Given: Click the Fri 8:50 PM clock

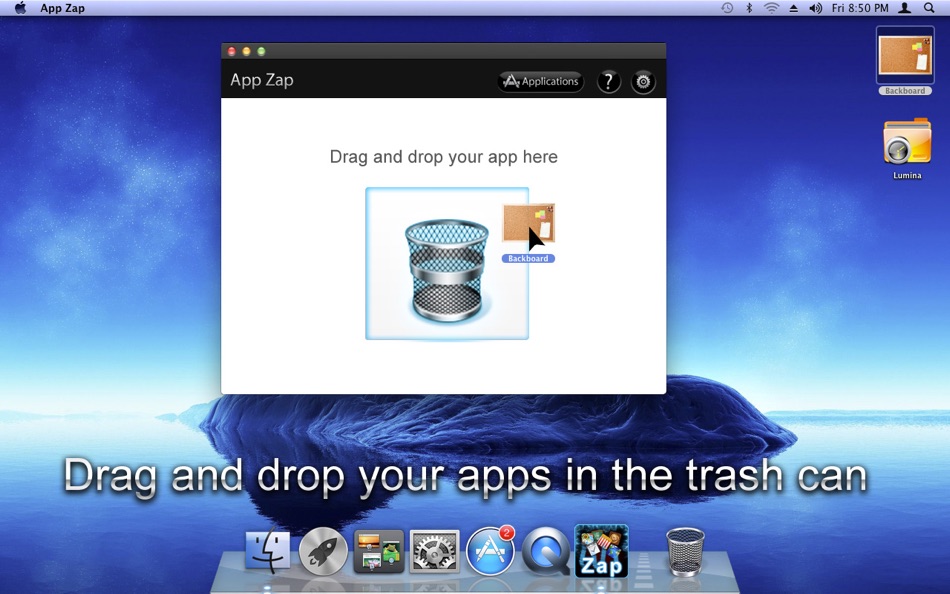Looking at the screenshot, I should coord(860,8).
